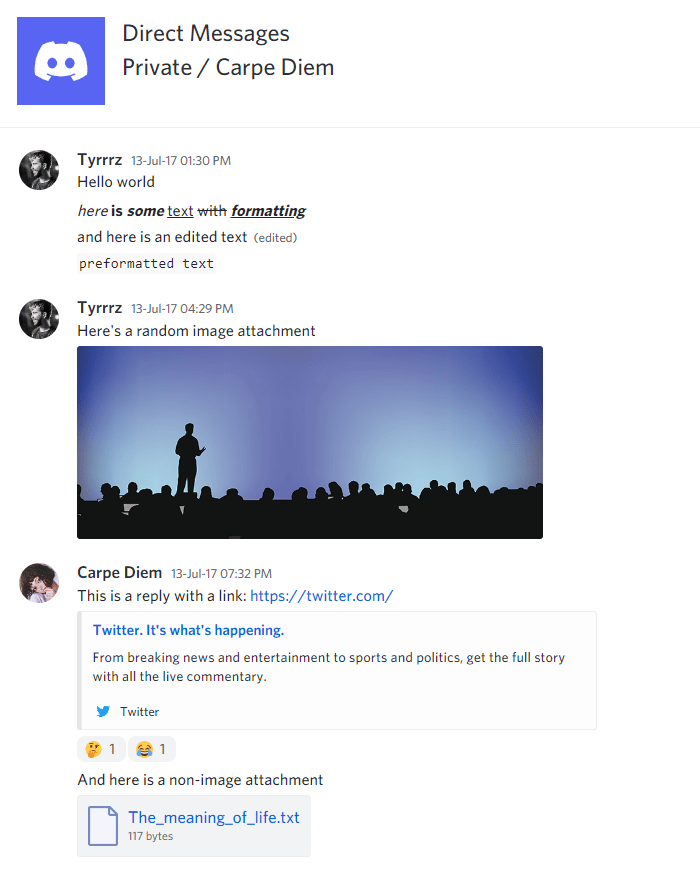Click the Discord logo icon
This screenshot has height=870, width=700.
[60, 60]
